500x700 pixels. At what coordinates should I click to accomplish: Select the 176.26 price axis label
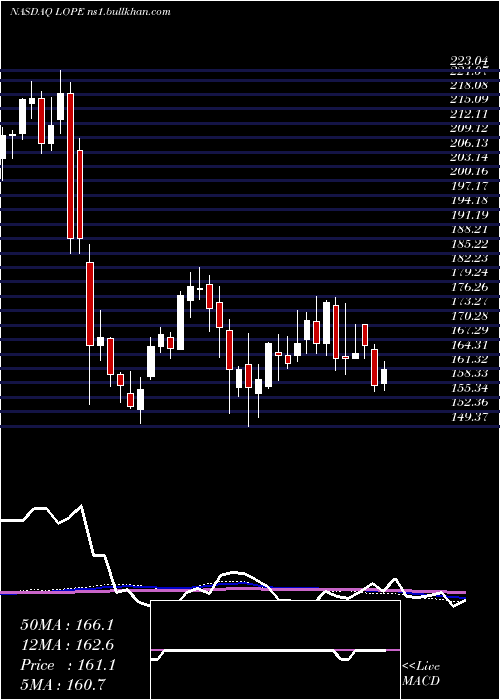click(468, 287)
